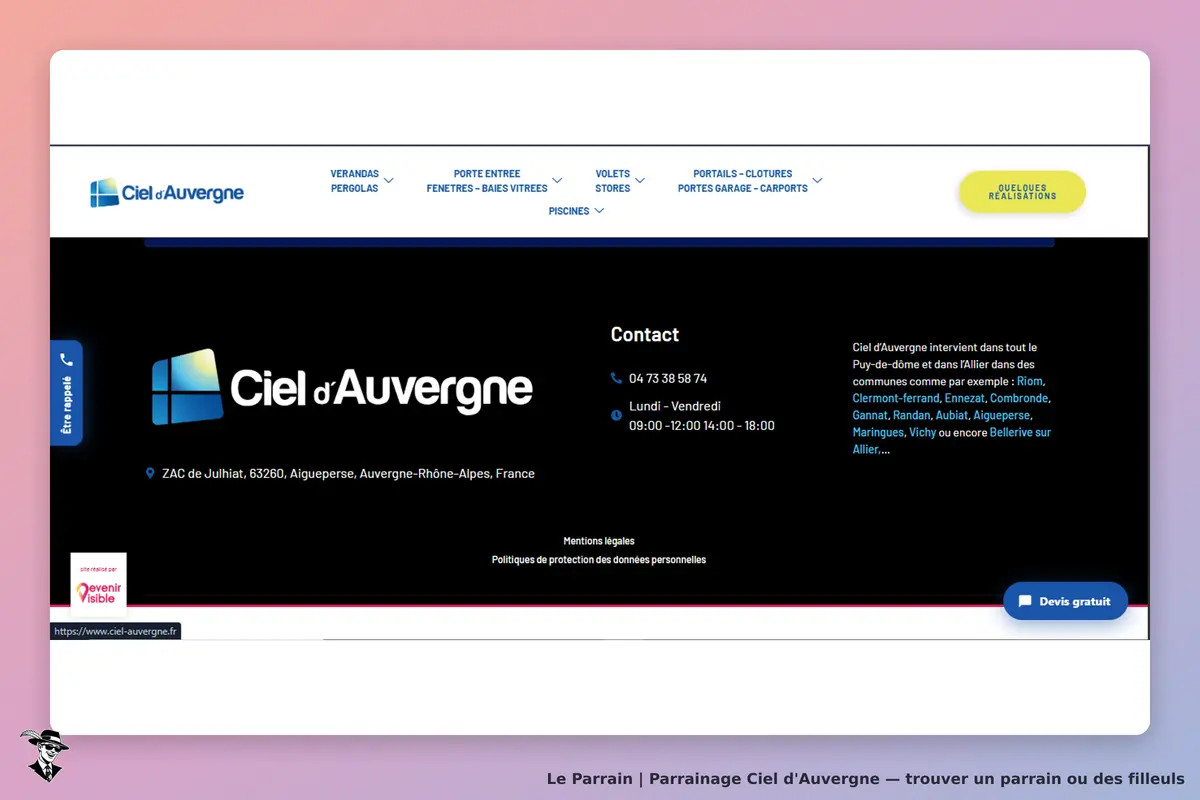1200x800 pixels.
Task: Click the chat icon in Devis gratuit button
Action: (x=1025, y=601)
